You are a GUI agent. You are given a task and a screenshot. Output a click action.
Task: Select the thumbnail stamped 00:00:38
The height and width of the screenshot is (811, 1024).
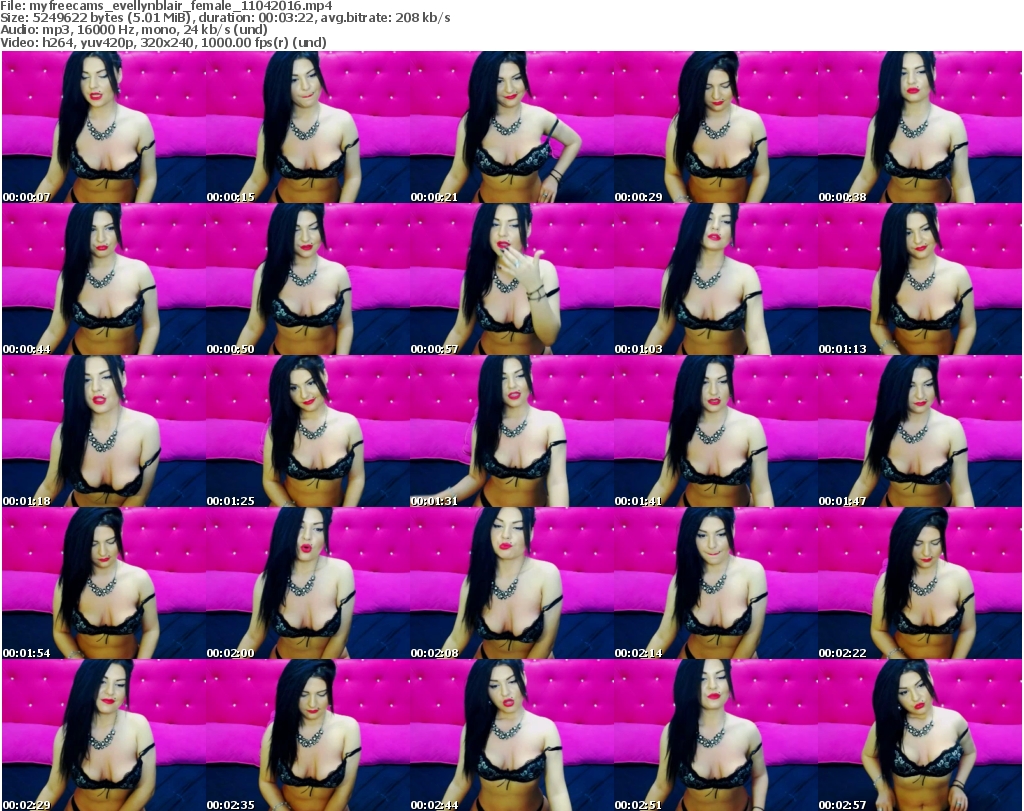(x=920, y=127)
